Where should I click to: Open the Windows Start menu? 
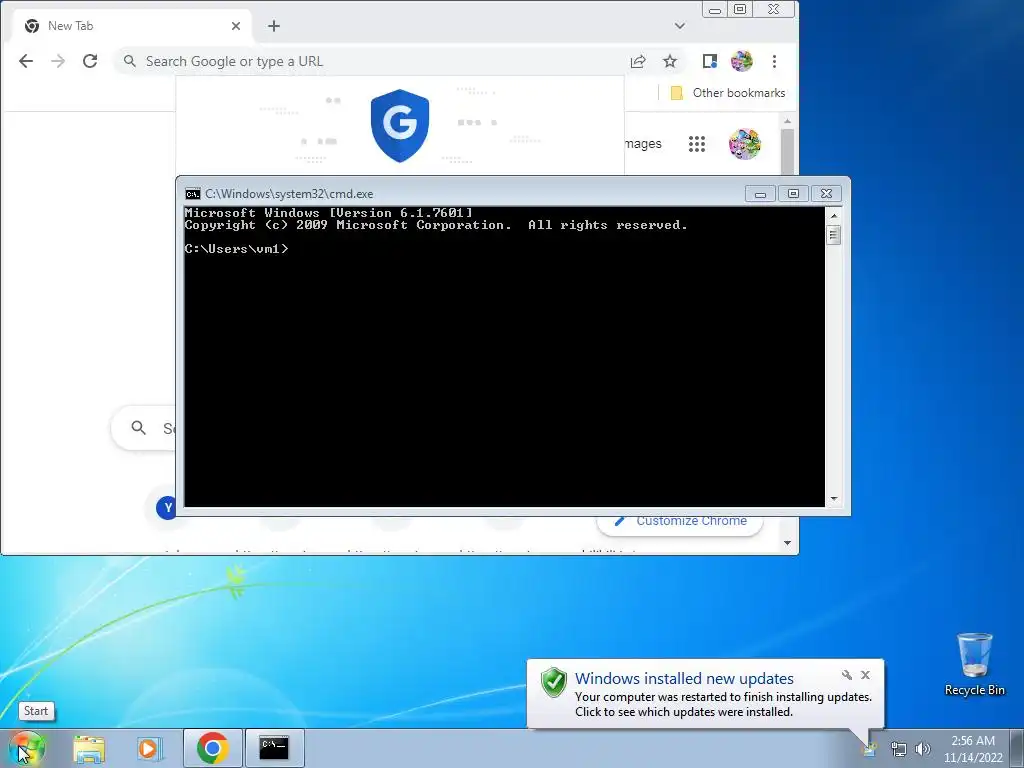point(27,748)
